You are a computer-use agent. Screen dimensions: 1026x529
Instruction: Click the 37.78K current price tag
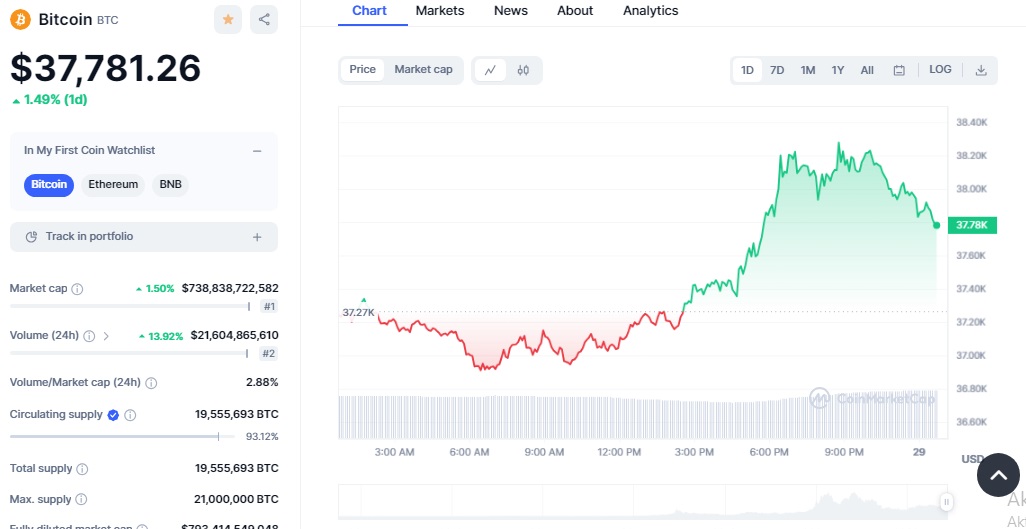coord(972,225)
